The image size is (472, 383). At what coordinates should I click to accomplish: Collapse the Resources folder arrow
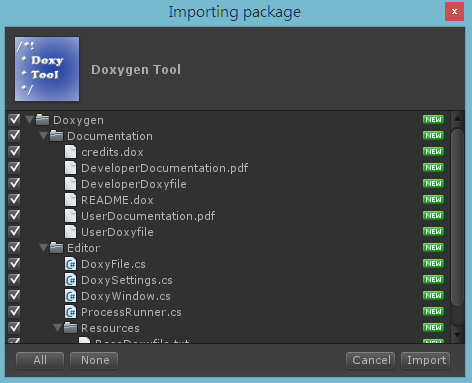click(x=57, y=328)
